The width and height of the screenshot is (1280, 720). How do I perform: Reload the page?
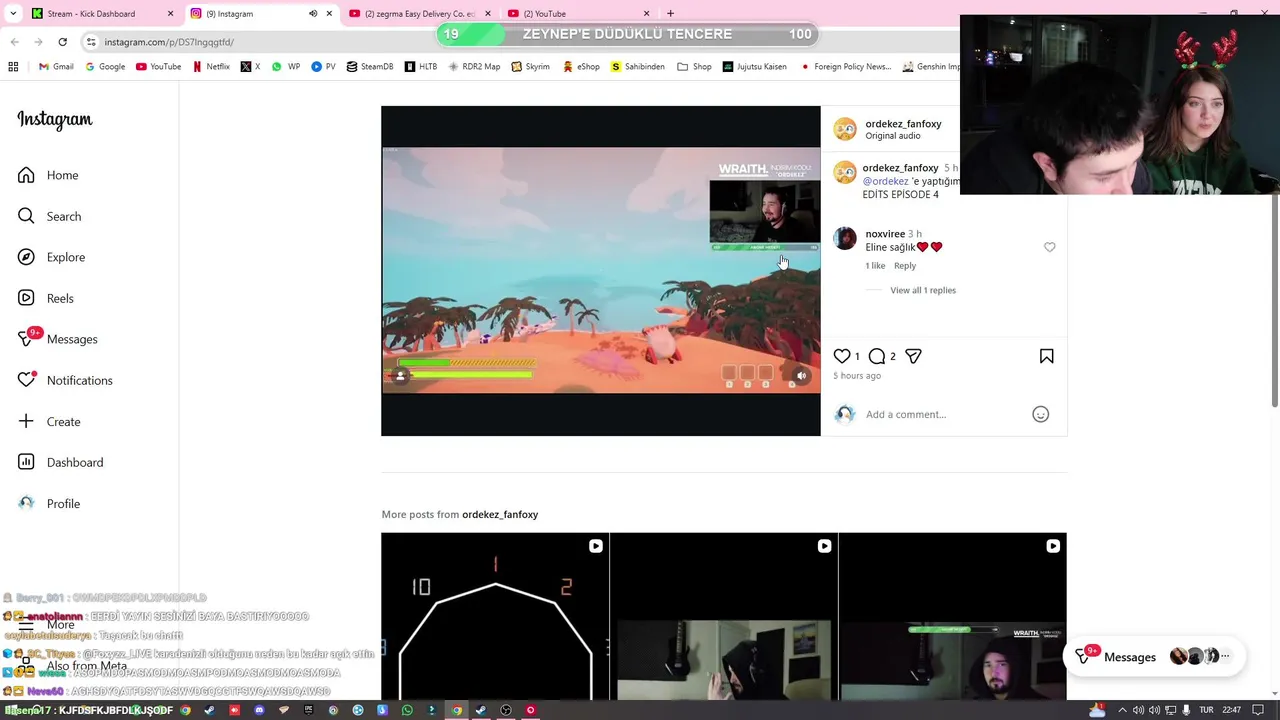click(62, 42)
